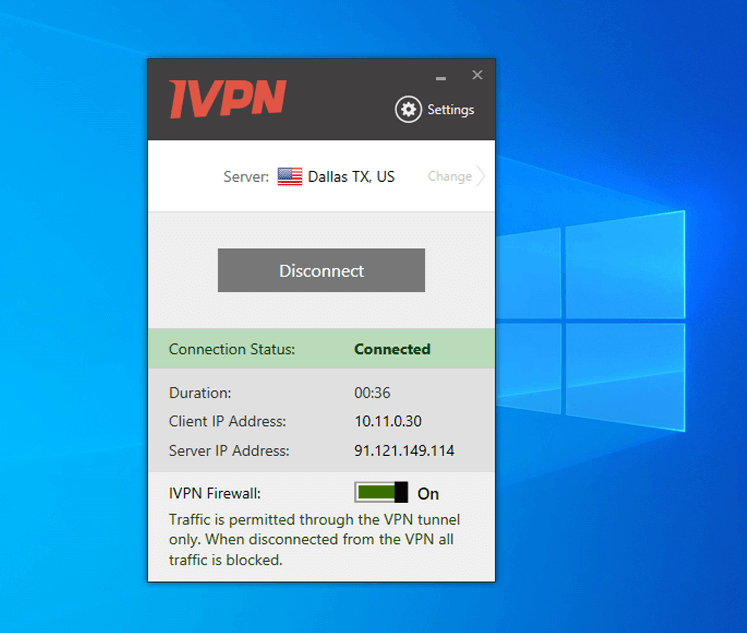The height and width of the screenshot is (633, 747).
Task: Click the duration value 00:36
Action: [x=372, y=393]
